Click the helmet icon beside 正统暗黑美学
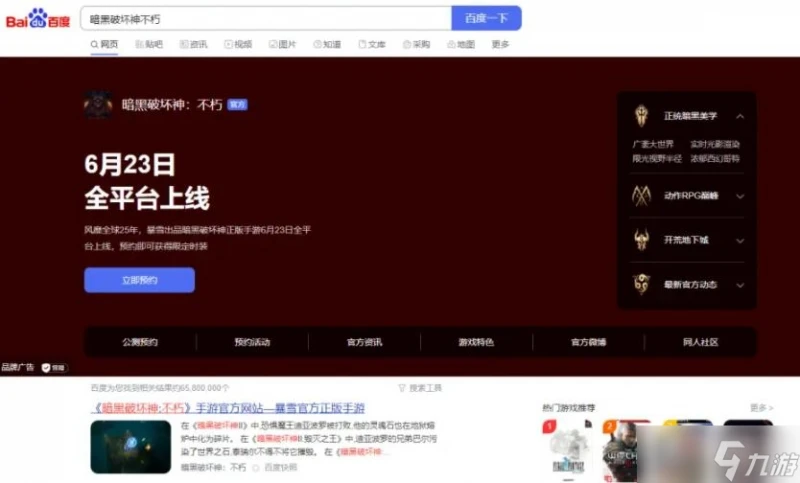The height and width of the screenshot is (483, 800). click(x=641, y=116)
